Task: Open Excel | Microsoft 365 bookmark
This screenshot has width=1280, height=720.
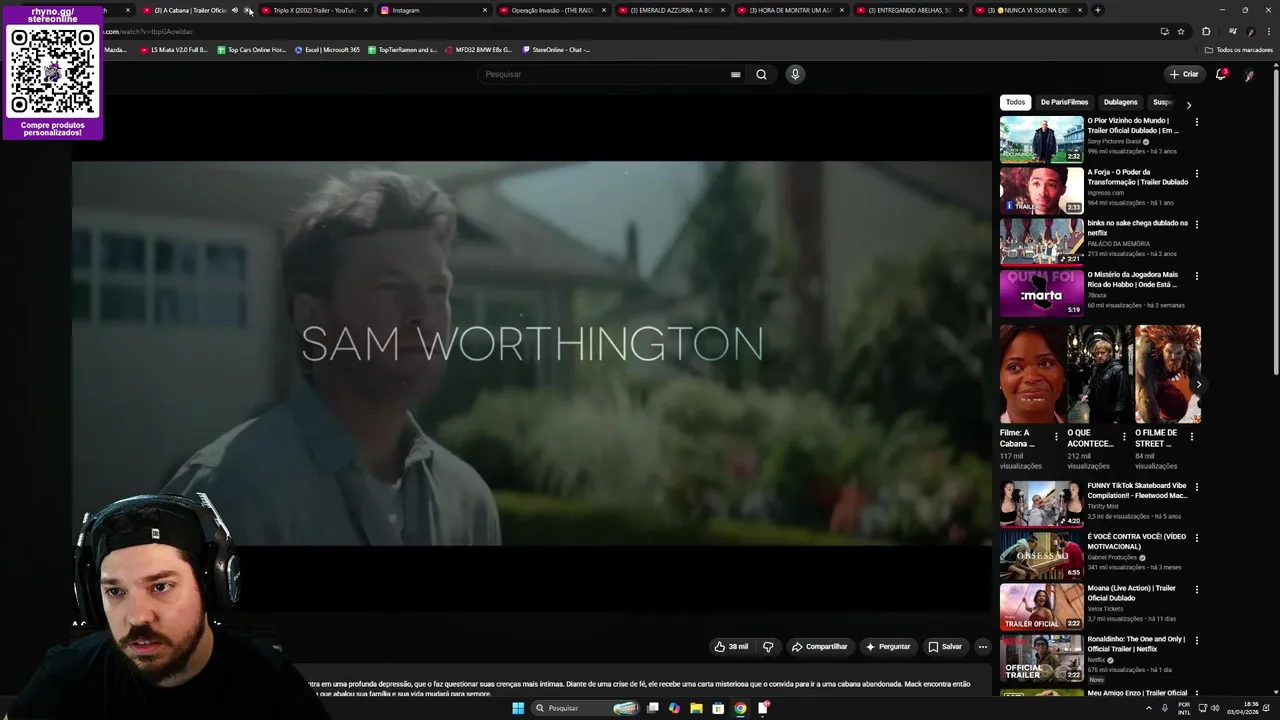Action: tap(327, 49)
